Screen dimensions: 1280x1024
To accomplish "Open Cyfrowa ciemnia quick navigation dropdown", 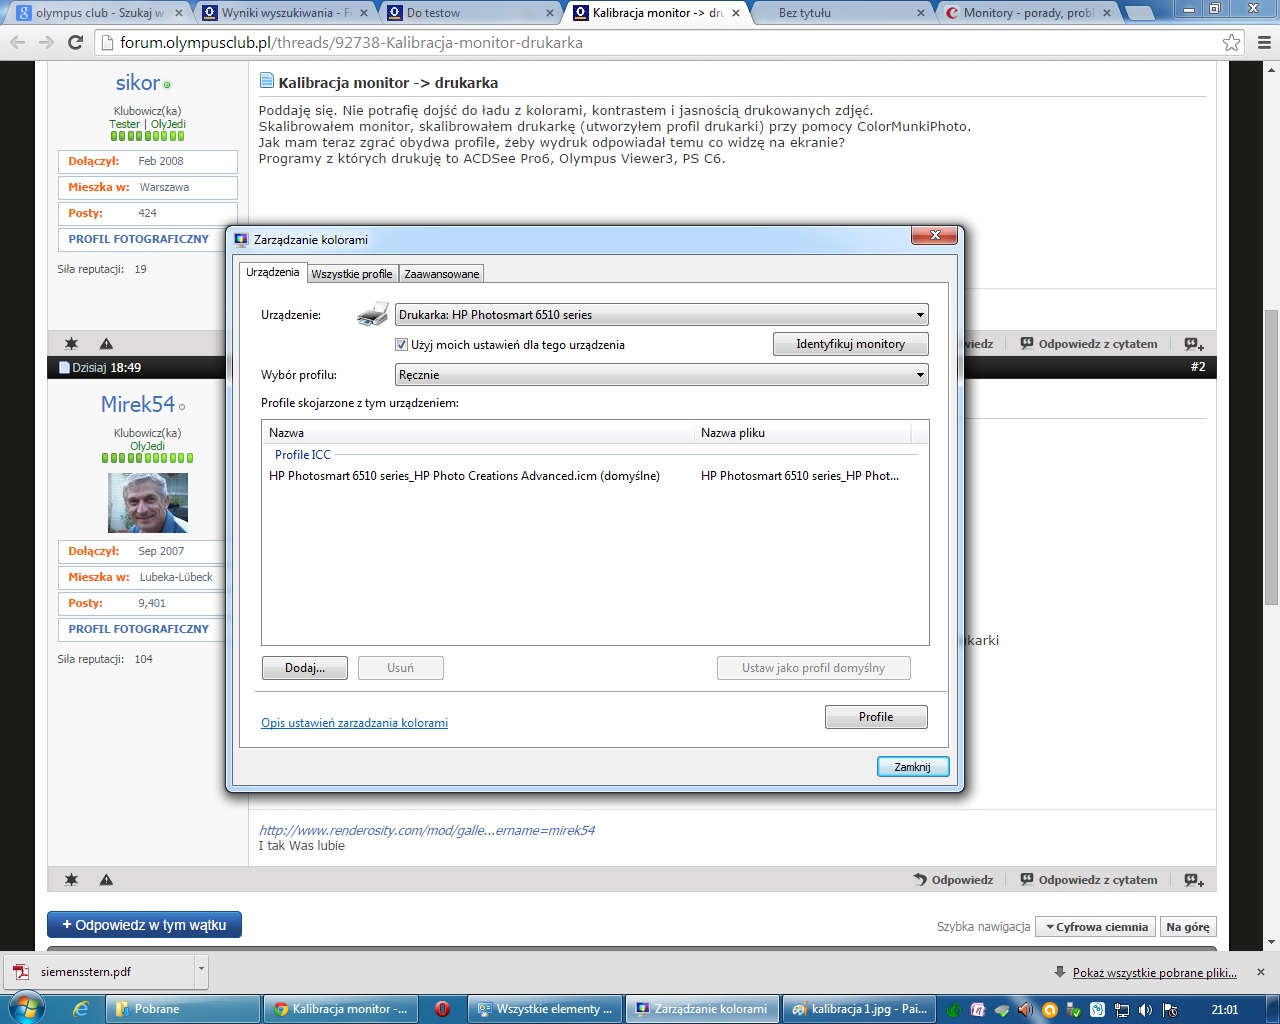I will point(1095,927).
